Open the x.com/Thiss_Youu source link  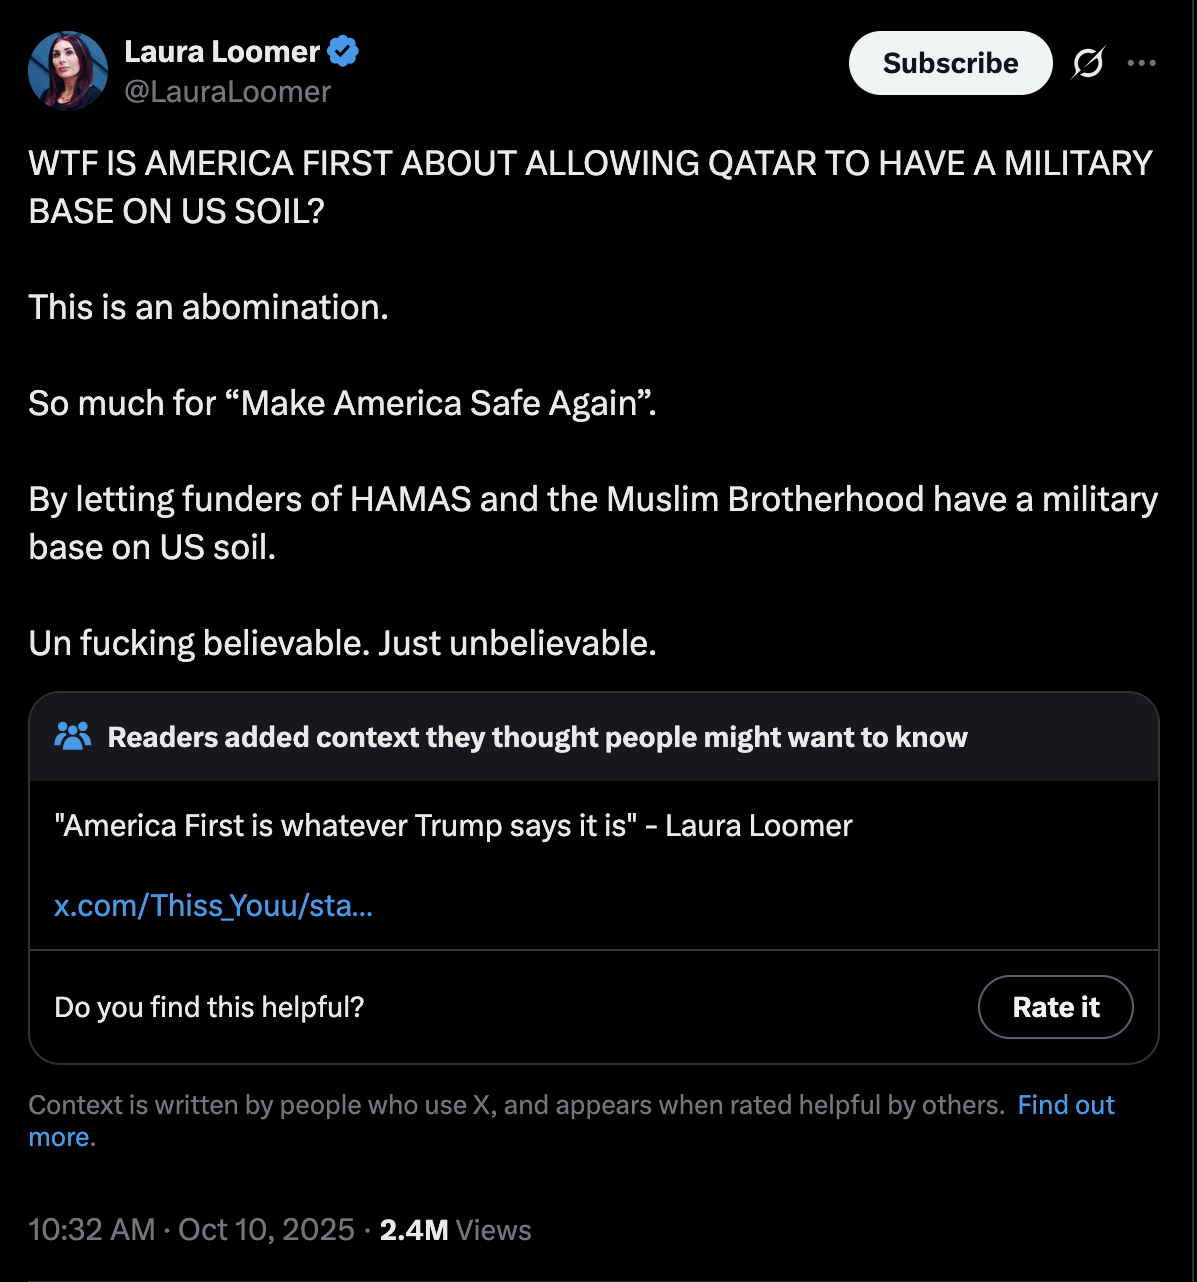pos(213,906)
